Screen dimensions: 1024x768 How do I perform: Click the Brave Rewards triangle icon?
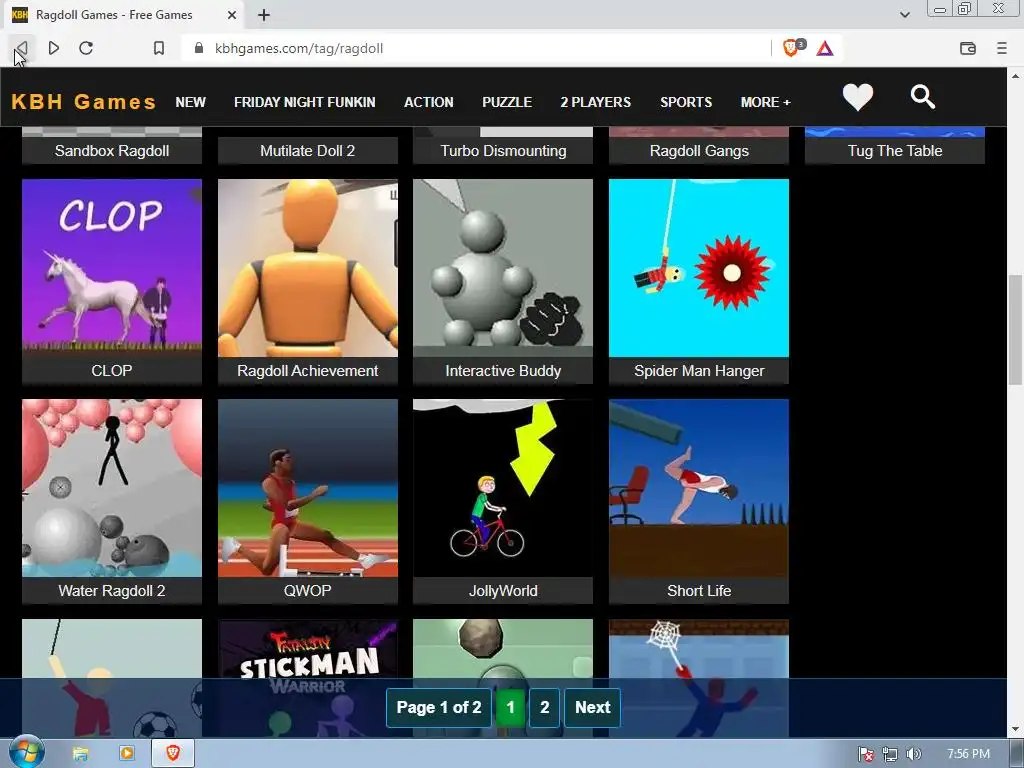[x=825, y=48]
